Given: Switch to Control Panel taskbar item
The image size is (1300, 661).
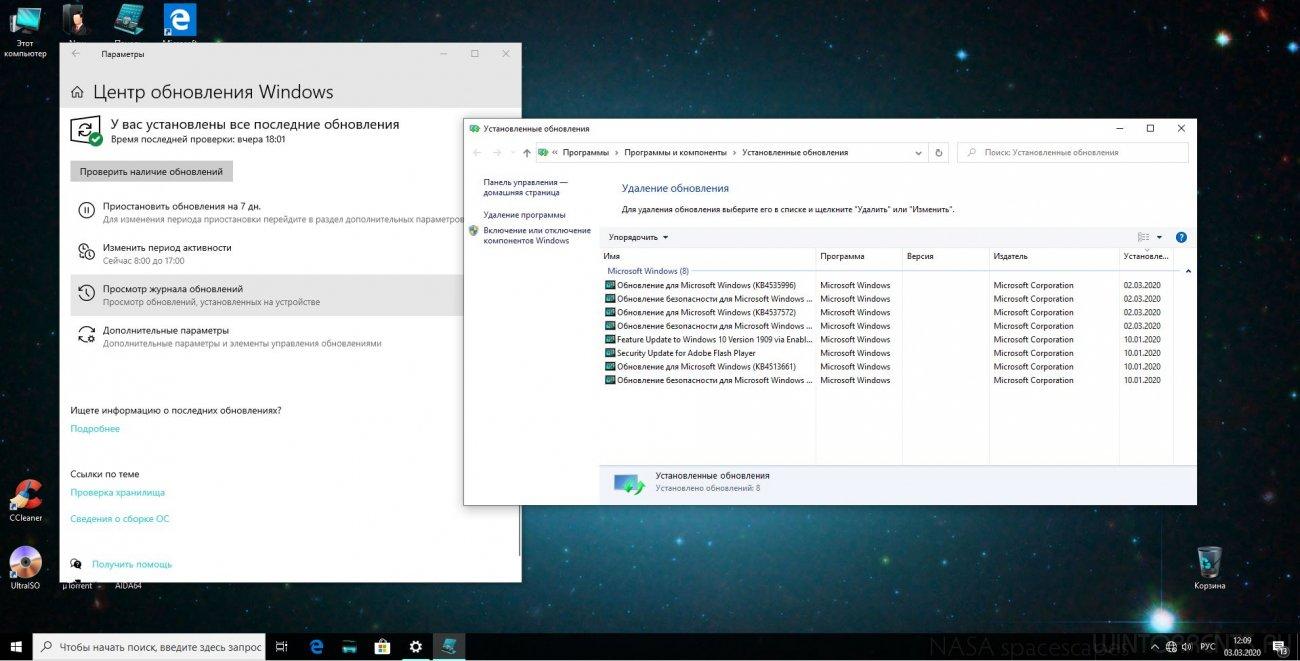Looking at the screenshot, I should point(449,647).
